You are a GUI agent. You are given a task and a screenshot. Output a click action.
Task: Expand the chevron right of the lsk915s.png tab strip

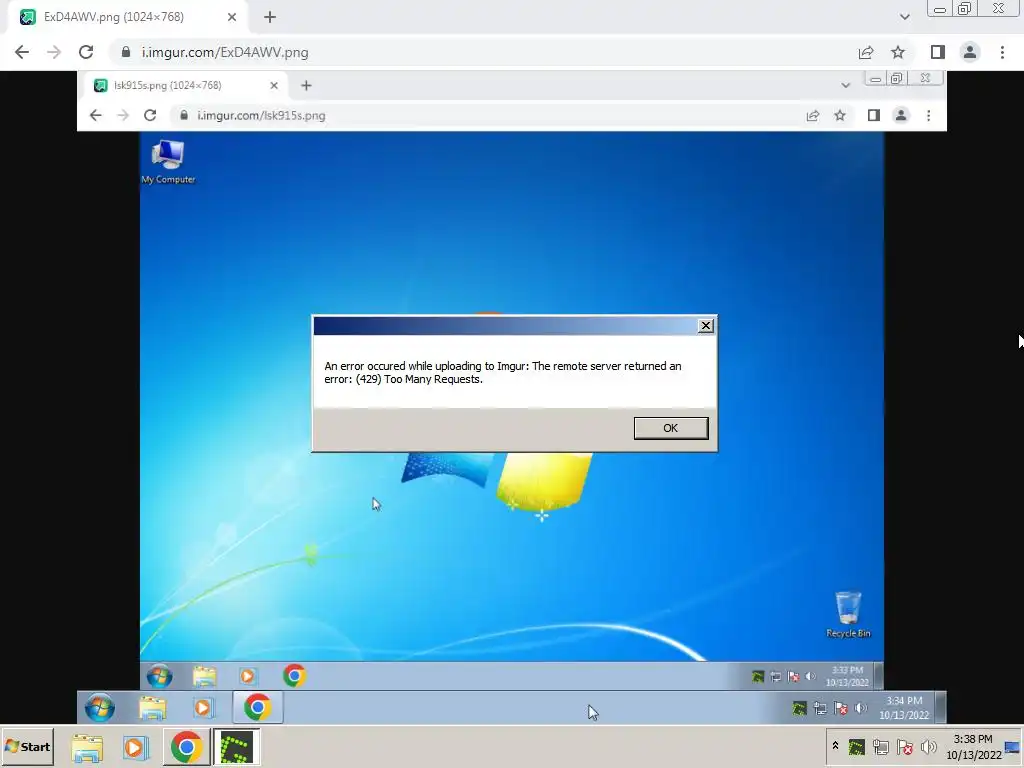[x=846, y=86]
